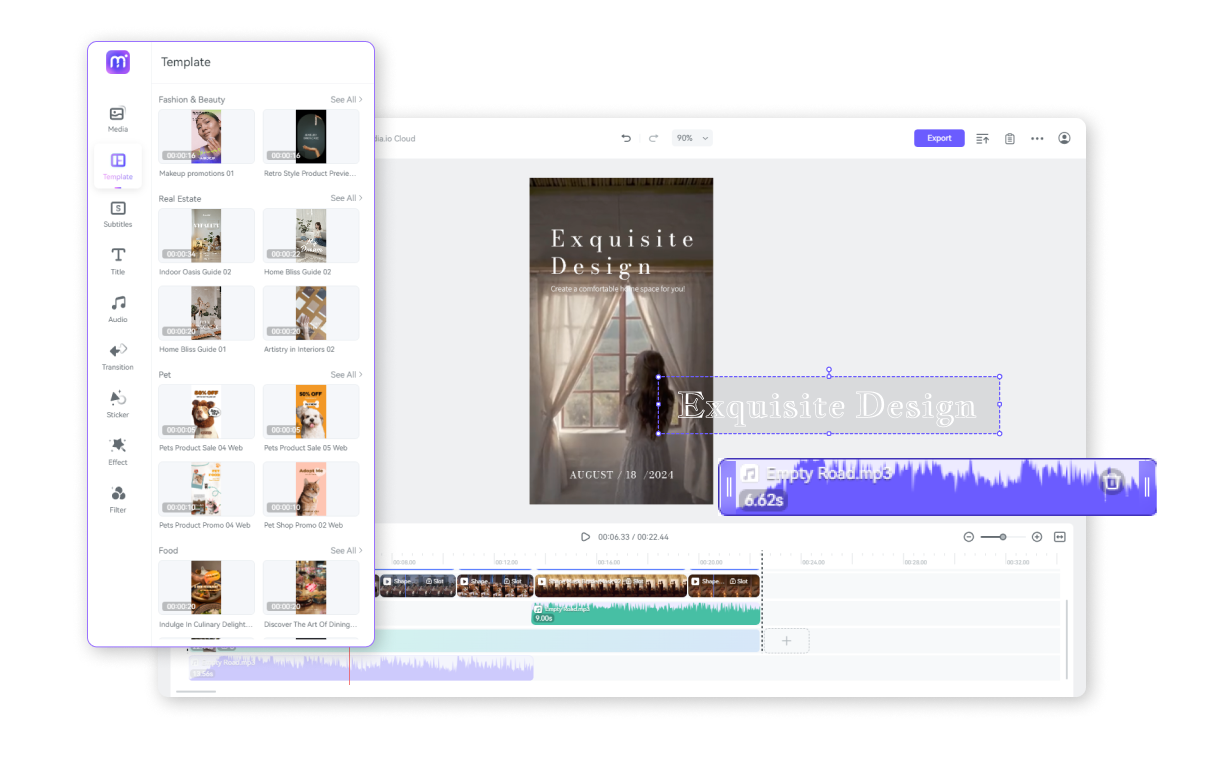Open the Sticker panel

tap(117, 403)
